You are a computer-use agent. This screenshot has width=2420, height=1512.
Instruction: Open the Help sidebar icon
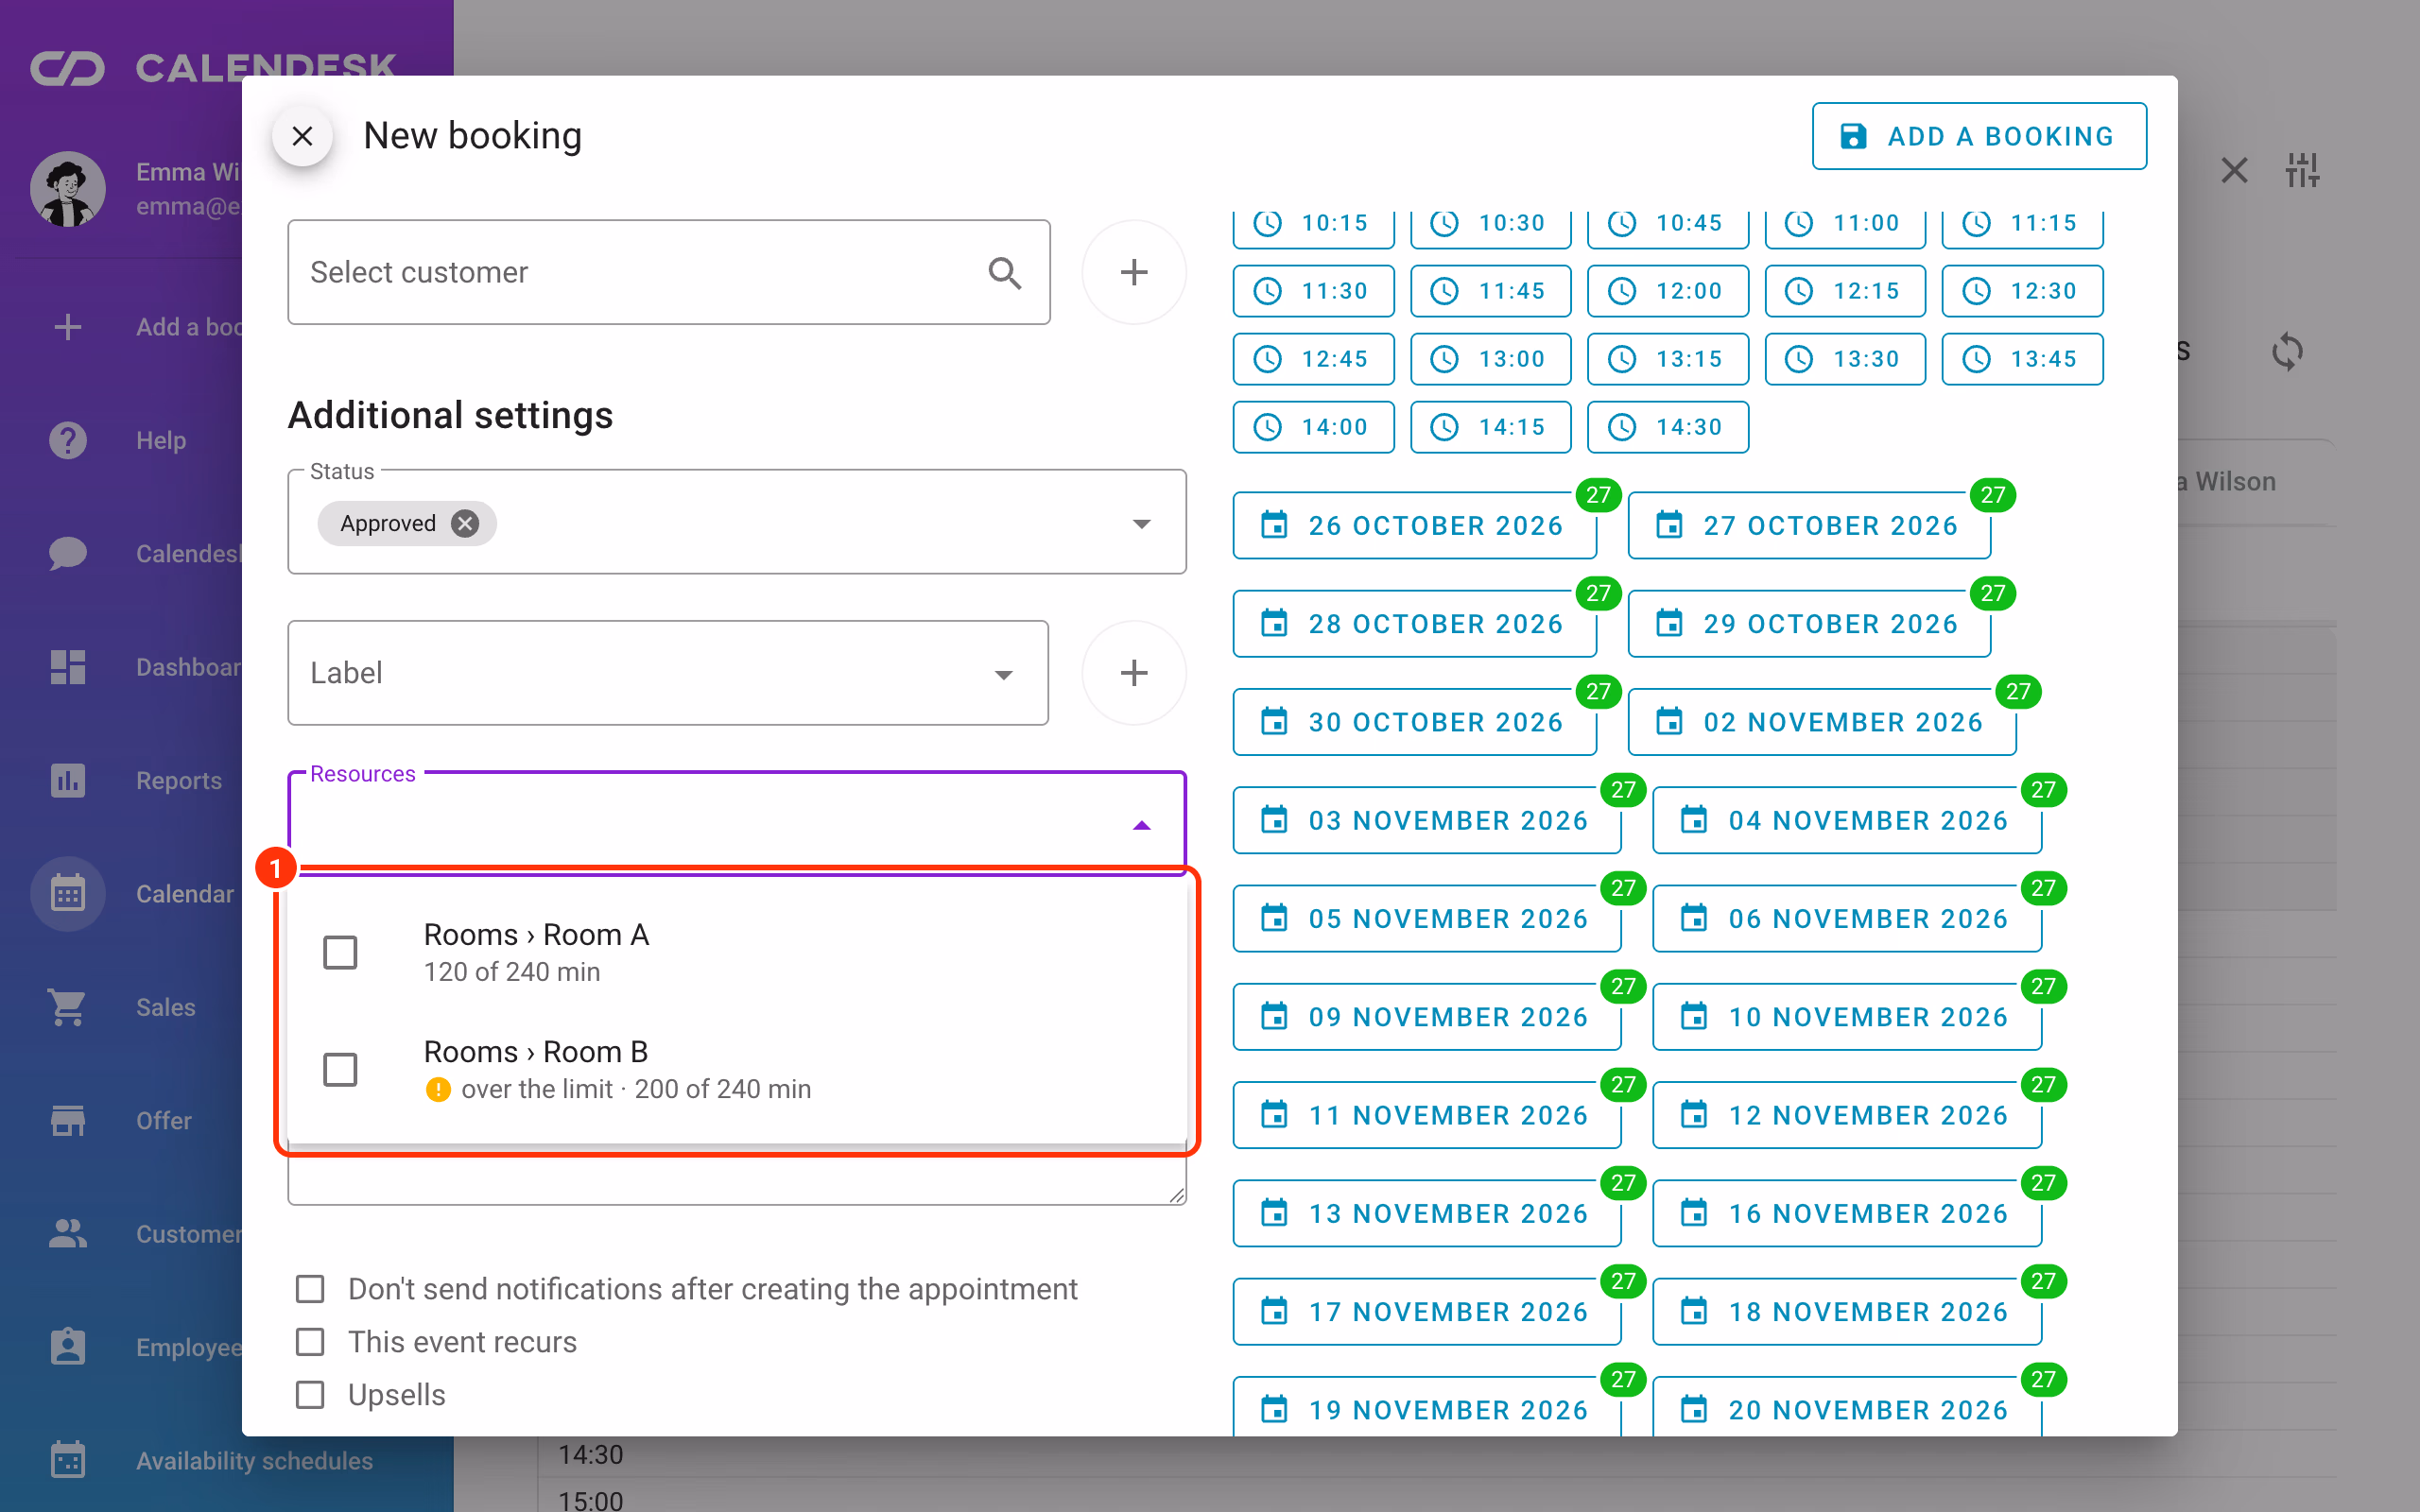[68, 440]
